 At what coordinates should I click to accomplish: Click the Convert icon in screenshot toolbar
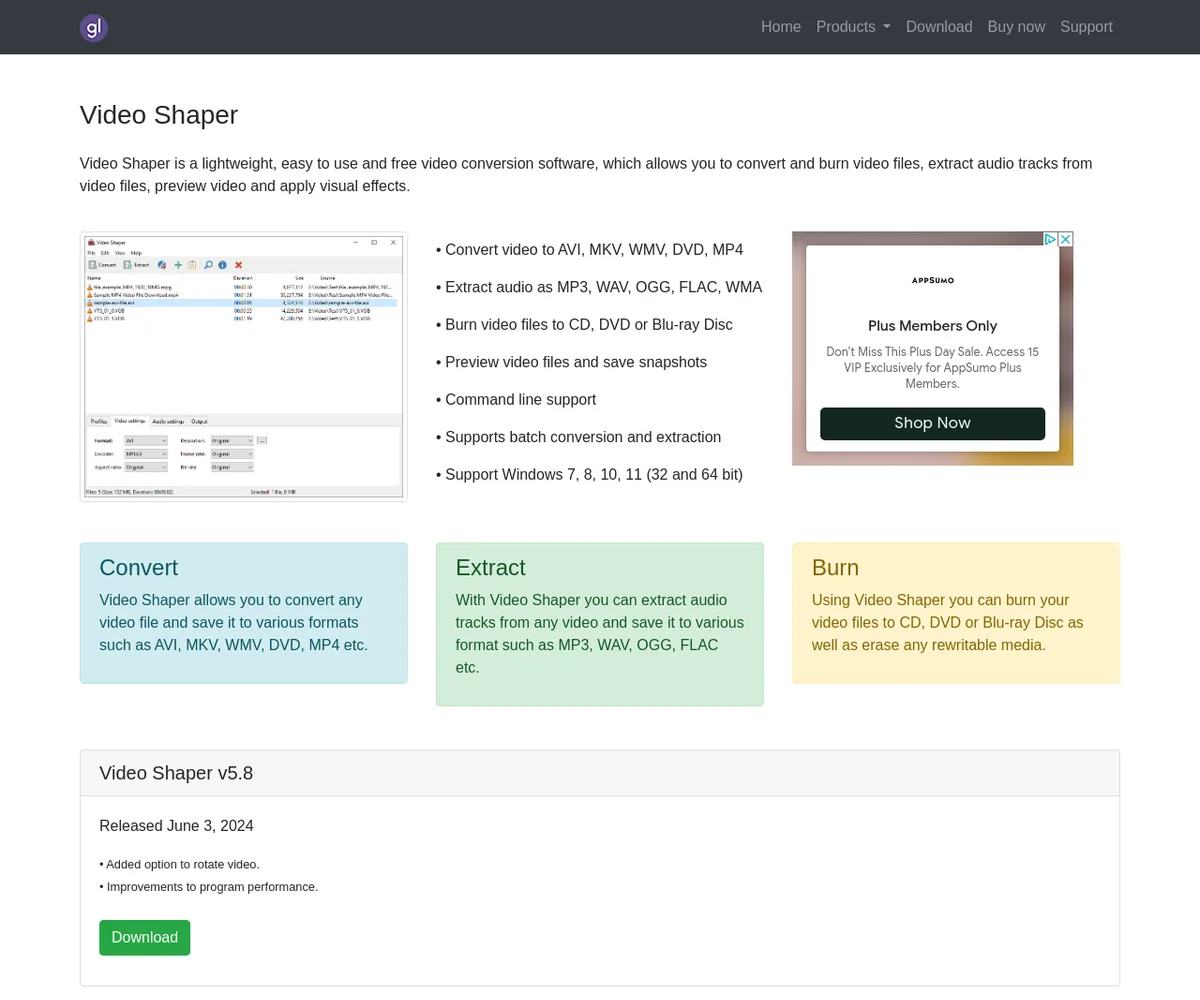pos(102,265)
